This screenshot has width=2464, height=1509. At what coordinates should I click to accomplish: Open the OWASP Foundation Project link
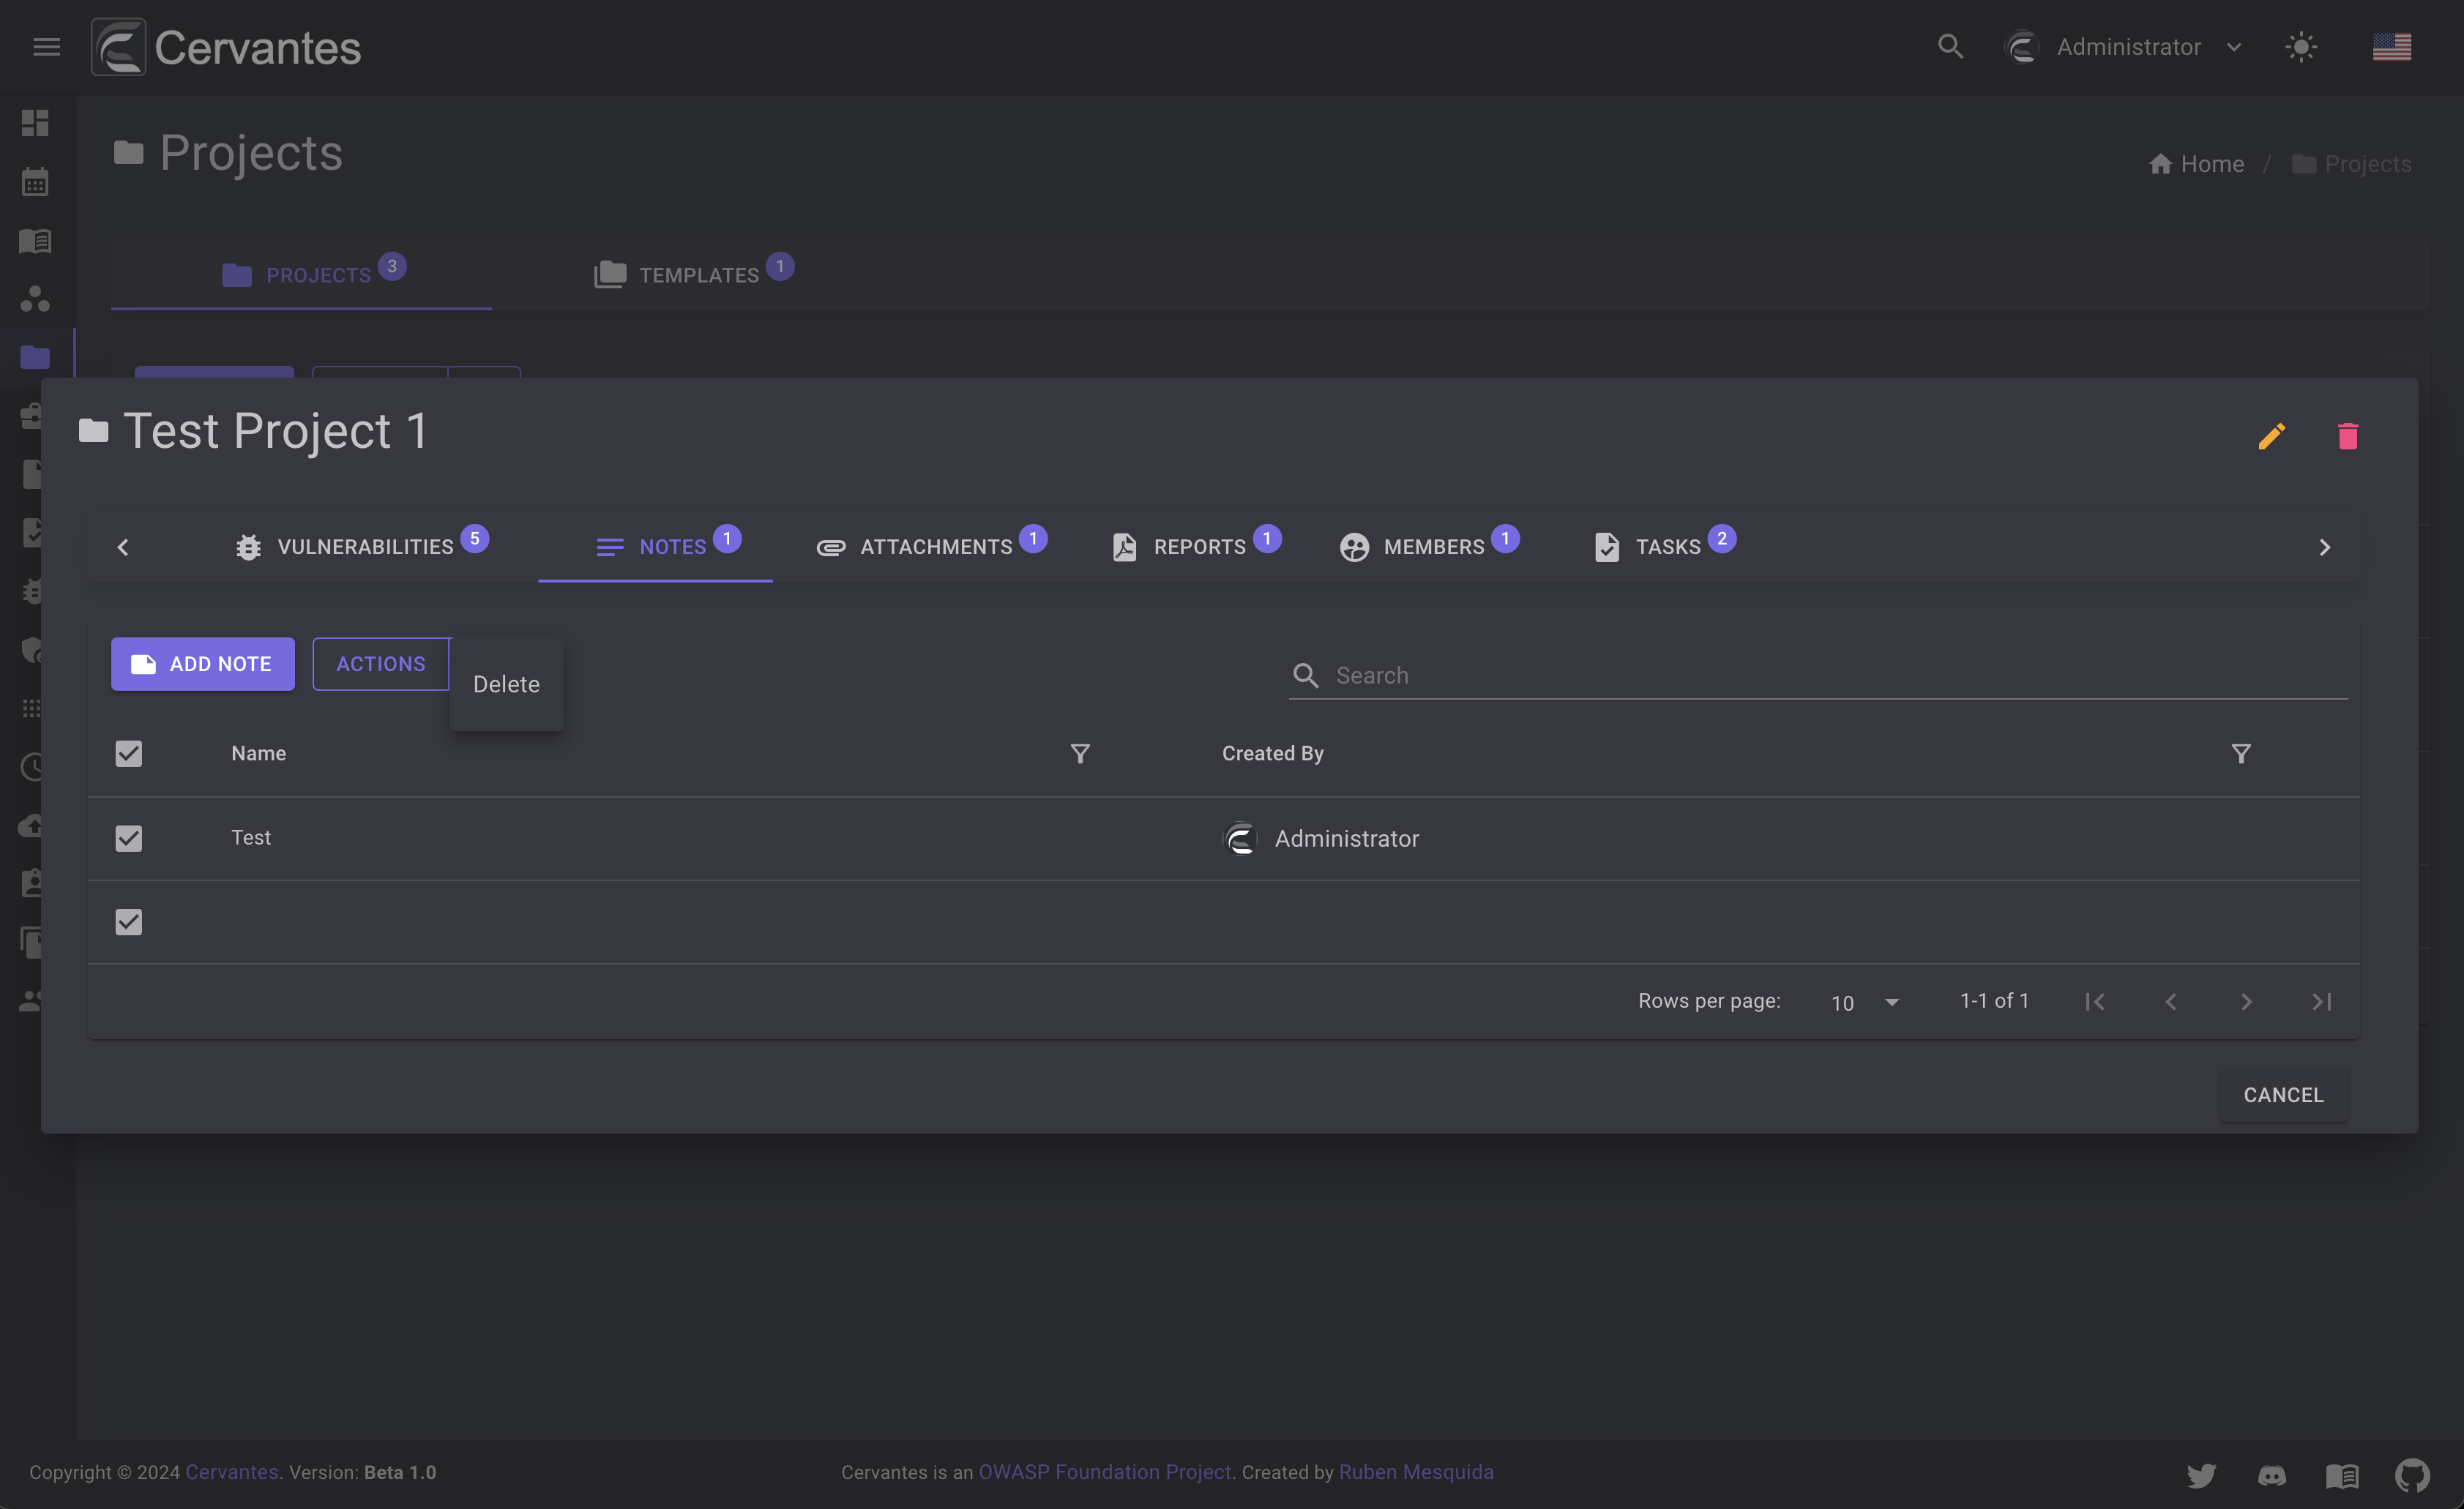1104,1472
